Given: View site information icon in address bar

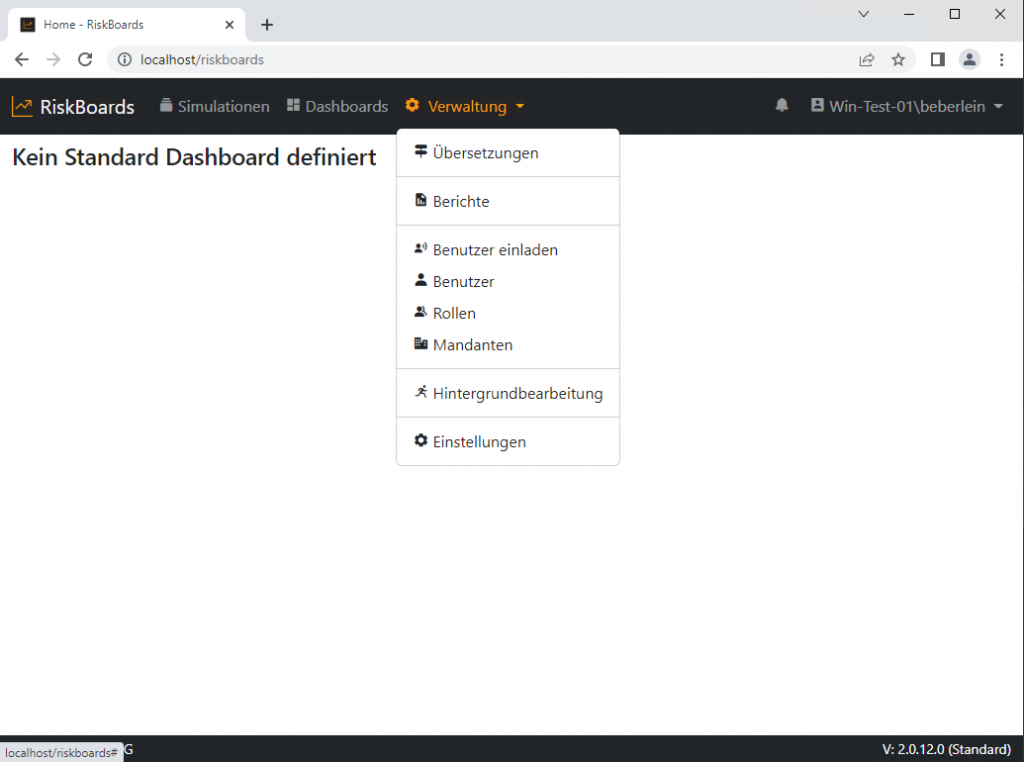Looking at the screenshot, I should click(x=124, y=59).
